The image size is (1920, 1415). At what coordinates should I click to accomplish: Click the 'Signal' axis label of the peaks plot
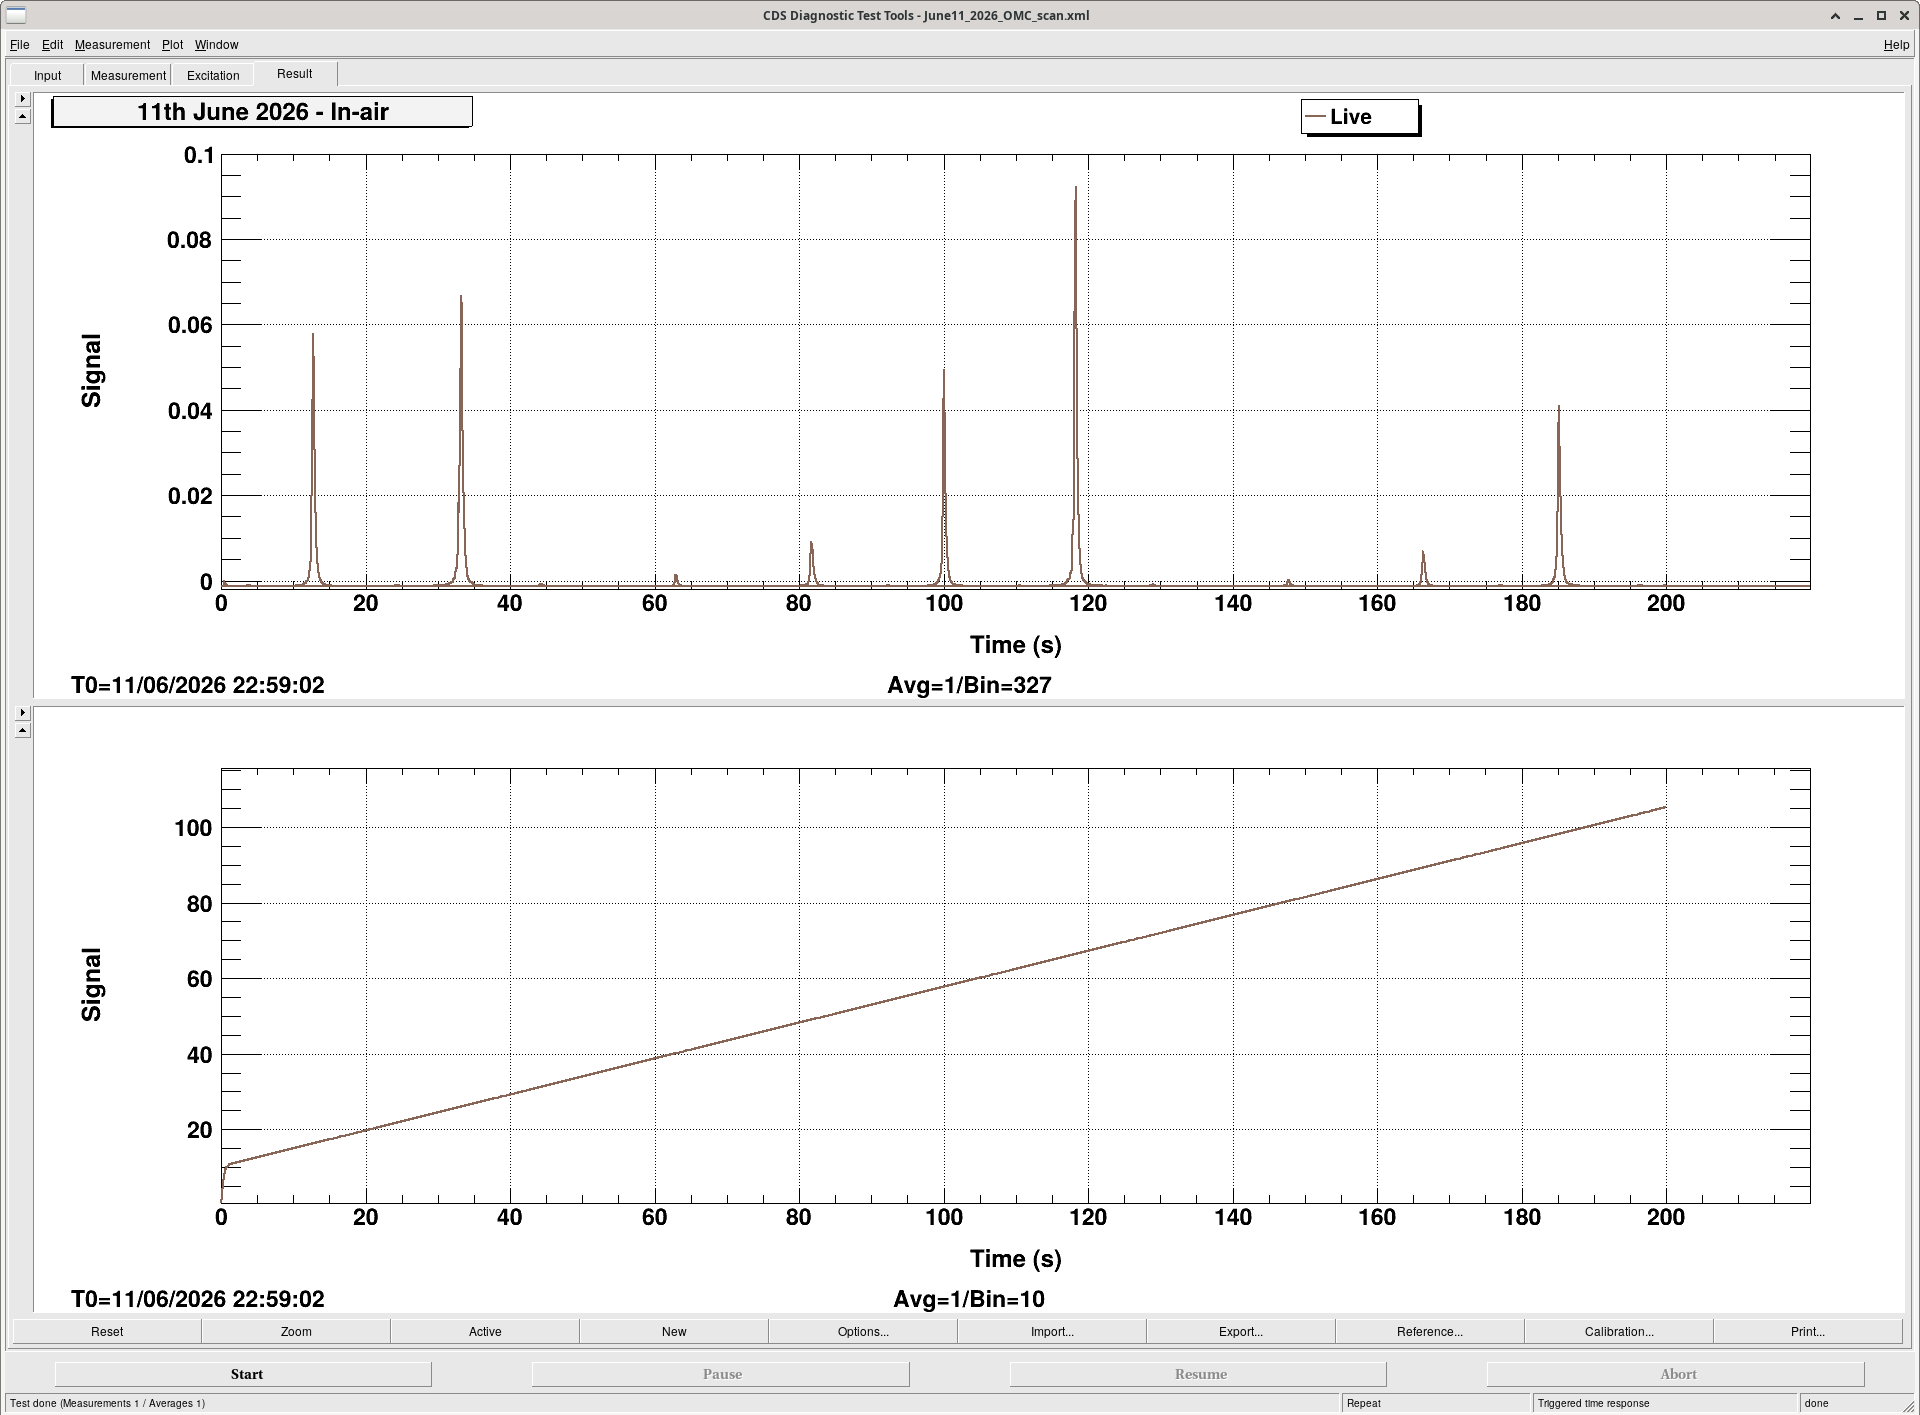tap(91, 371)
